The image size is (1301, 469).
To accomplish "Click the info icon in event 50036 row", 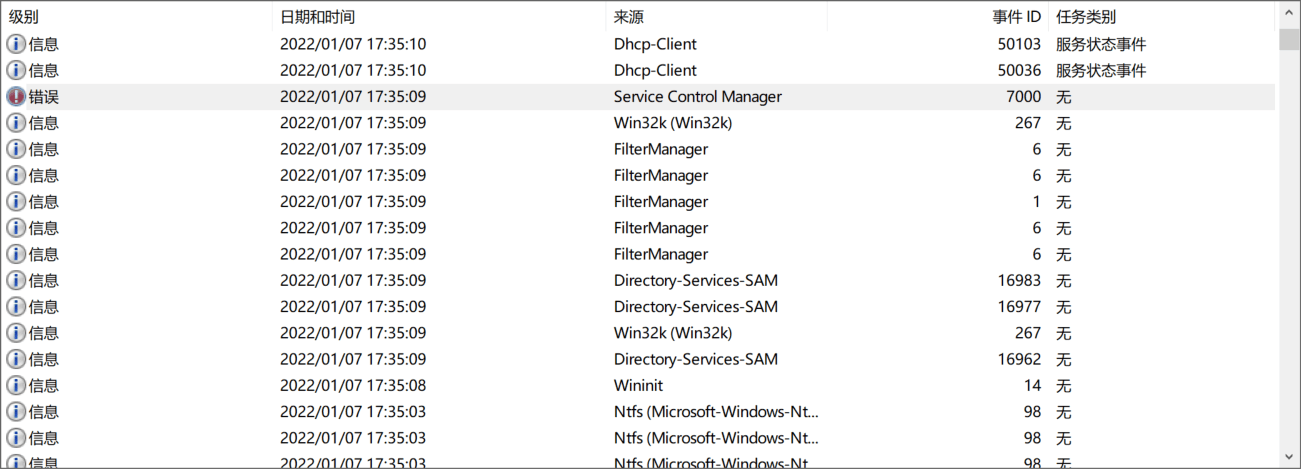I will coord(16,70).
